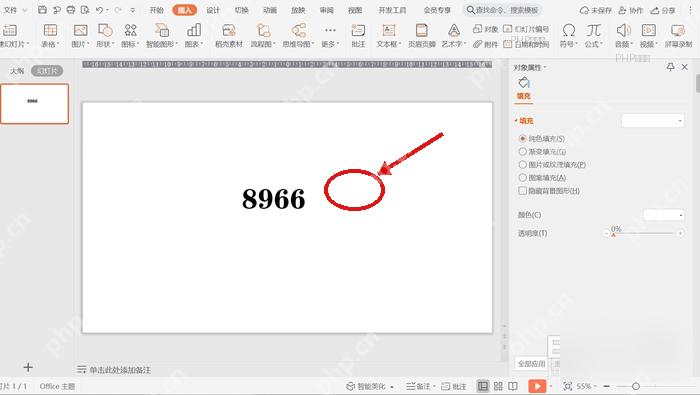This screenshot has width=700, height=395.
Task: Select normal view icon in status bar
Action: (483, 386)
